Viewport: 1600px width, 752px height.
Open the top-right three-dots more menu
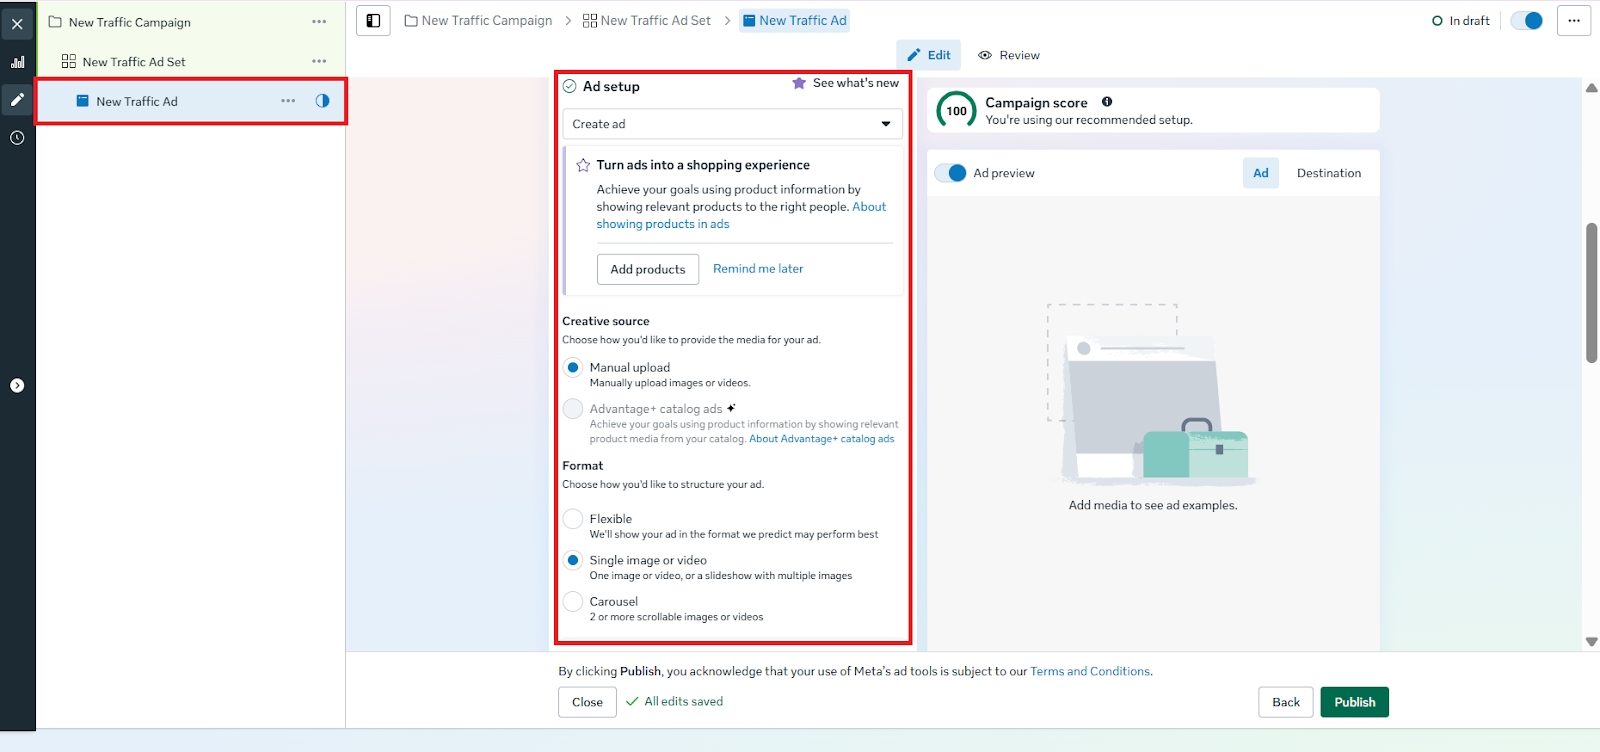(x=1573, y=21)
